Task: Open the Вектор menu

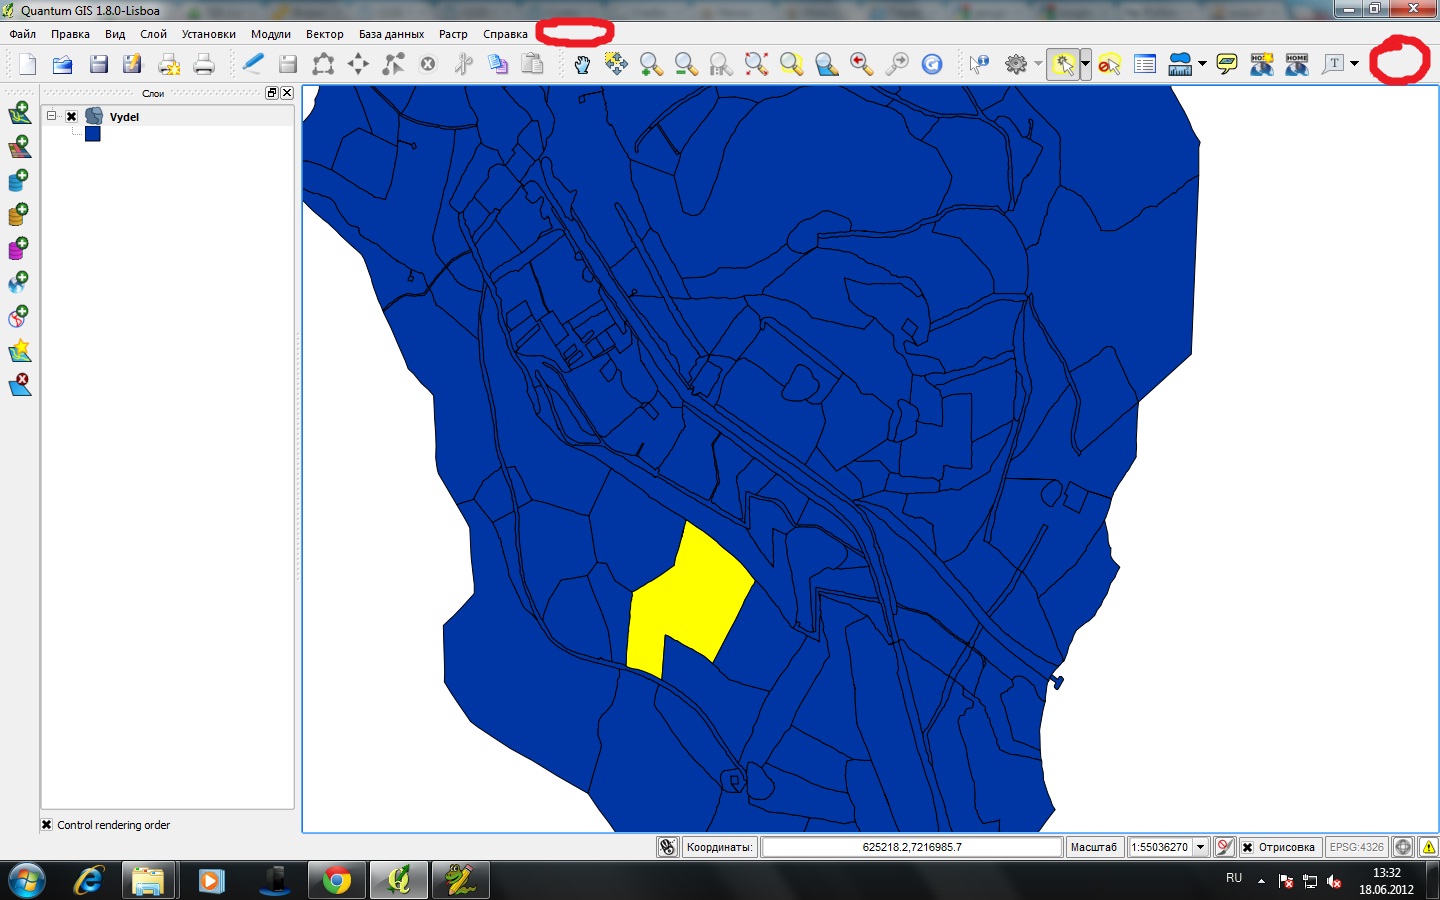Action: (324, 34)
